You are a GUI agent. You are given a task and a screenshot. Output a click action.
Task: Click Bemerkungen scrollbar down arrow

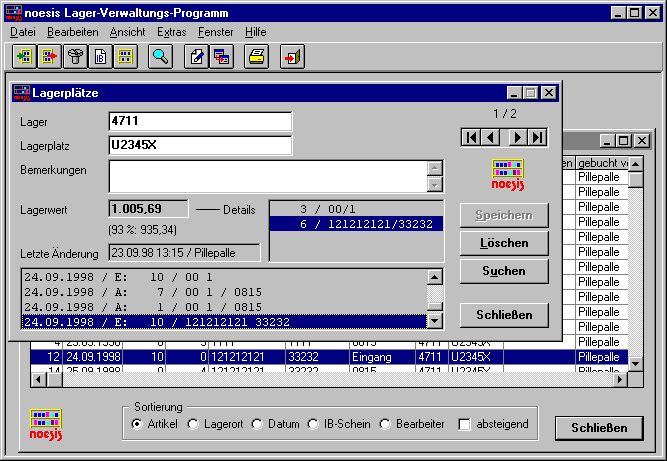(435, 185)
